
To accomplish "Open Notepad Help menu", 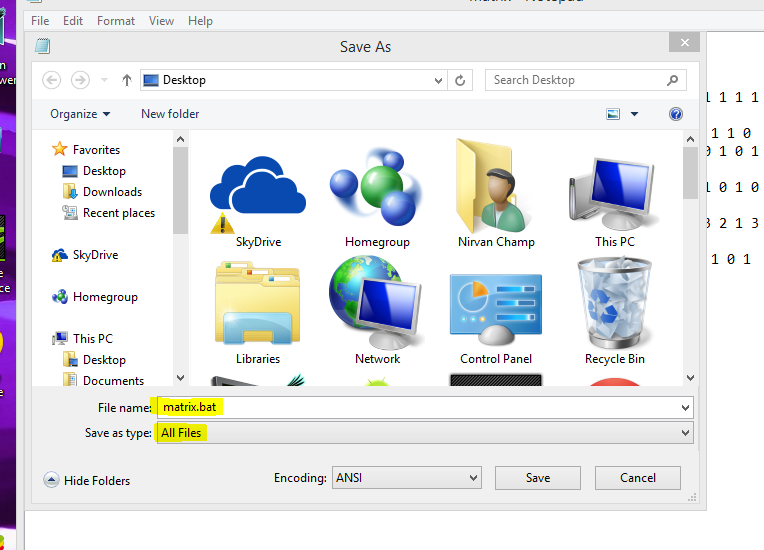I will tap(200, 21).
